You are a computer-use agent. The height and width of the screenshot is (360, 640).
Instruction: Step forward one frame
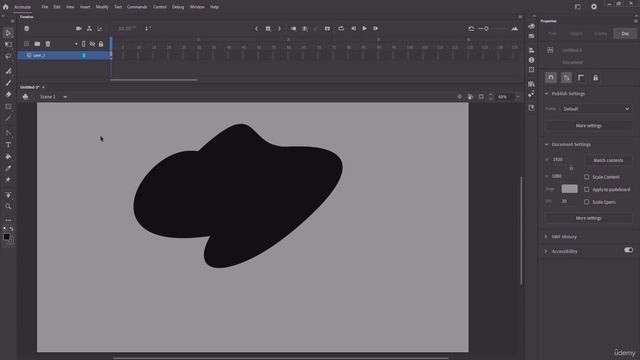click(x=376, y=29)
